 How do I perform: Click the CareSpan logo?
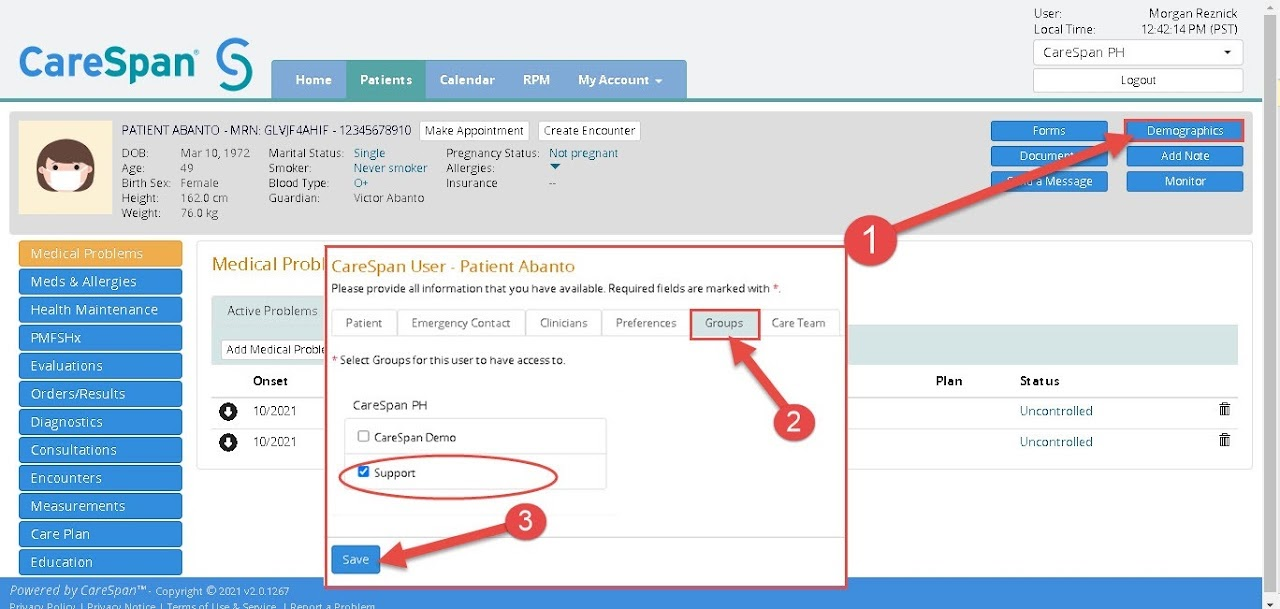coord(135,63)
